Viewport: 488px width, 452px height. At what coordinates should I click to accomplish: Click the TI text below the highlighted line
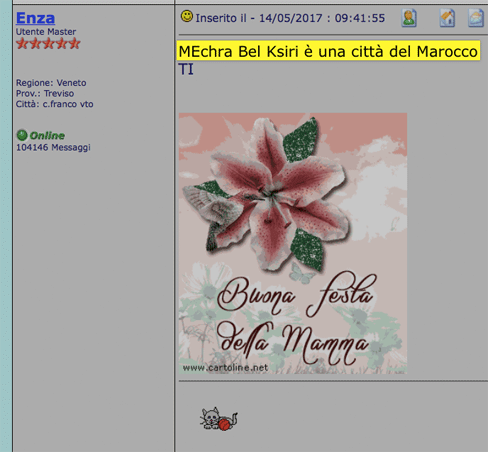pyautogui.click(x=186, y=69)
